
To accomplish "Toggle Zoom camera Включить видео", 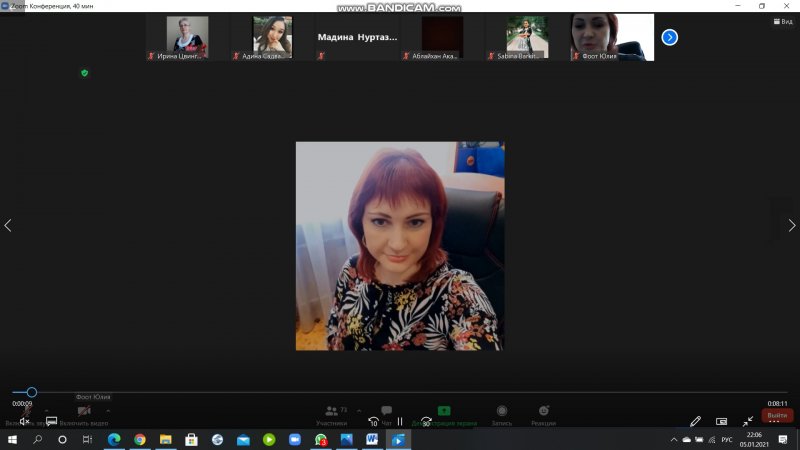I will (x=84, y=415).
